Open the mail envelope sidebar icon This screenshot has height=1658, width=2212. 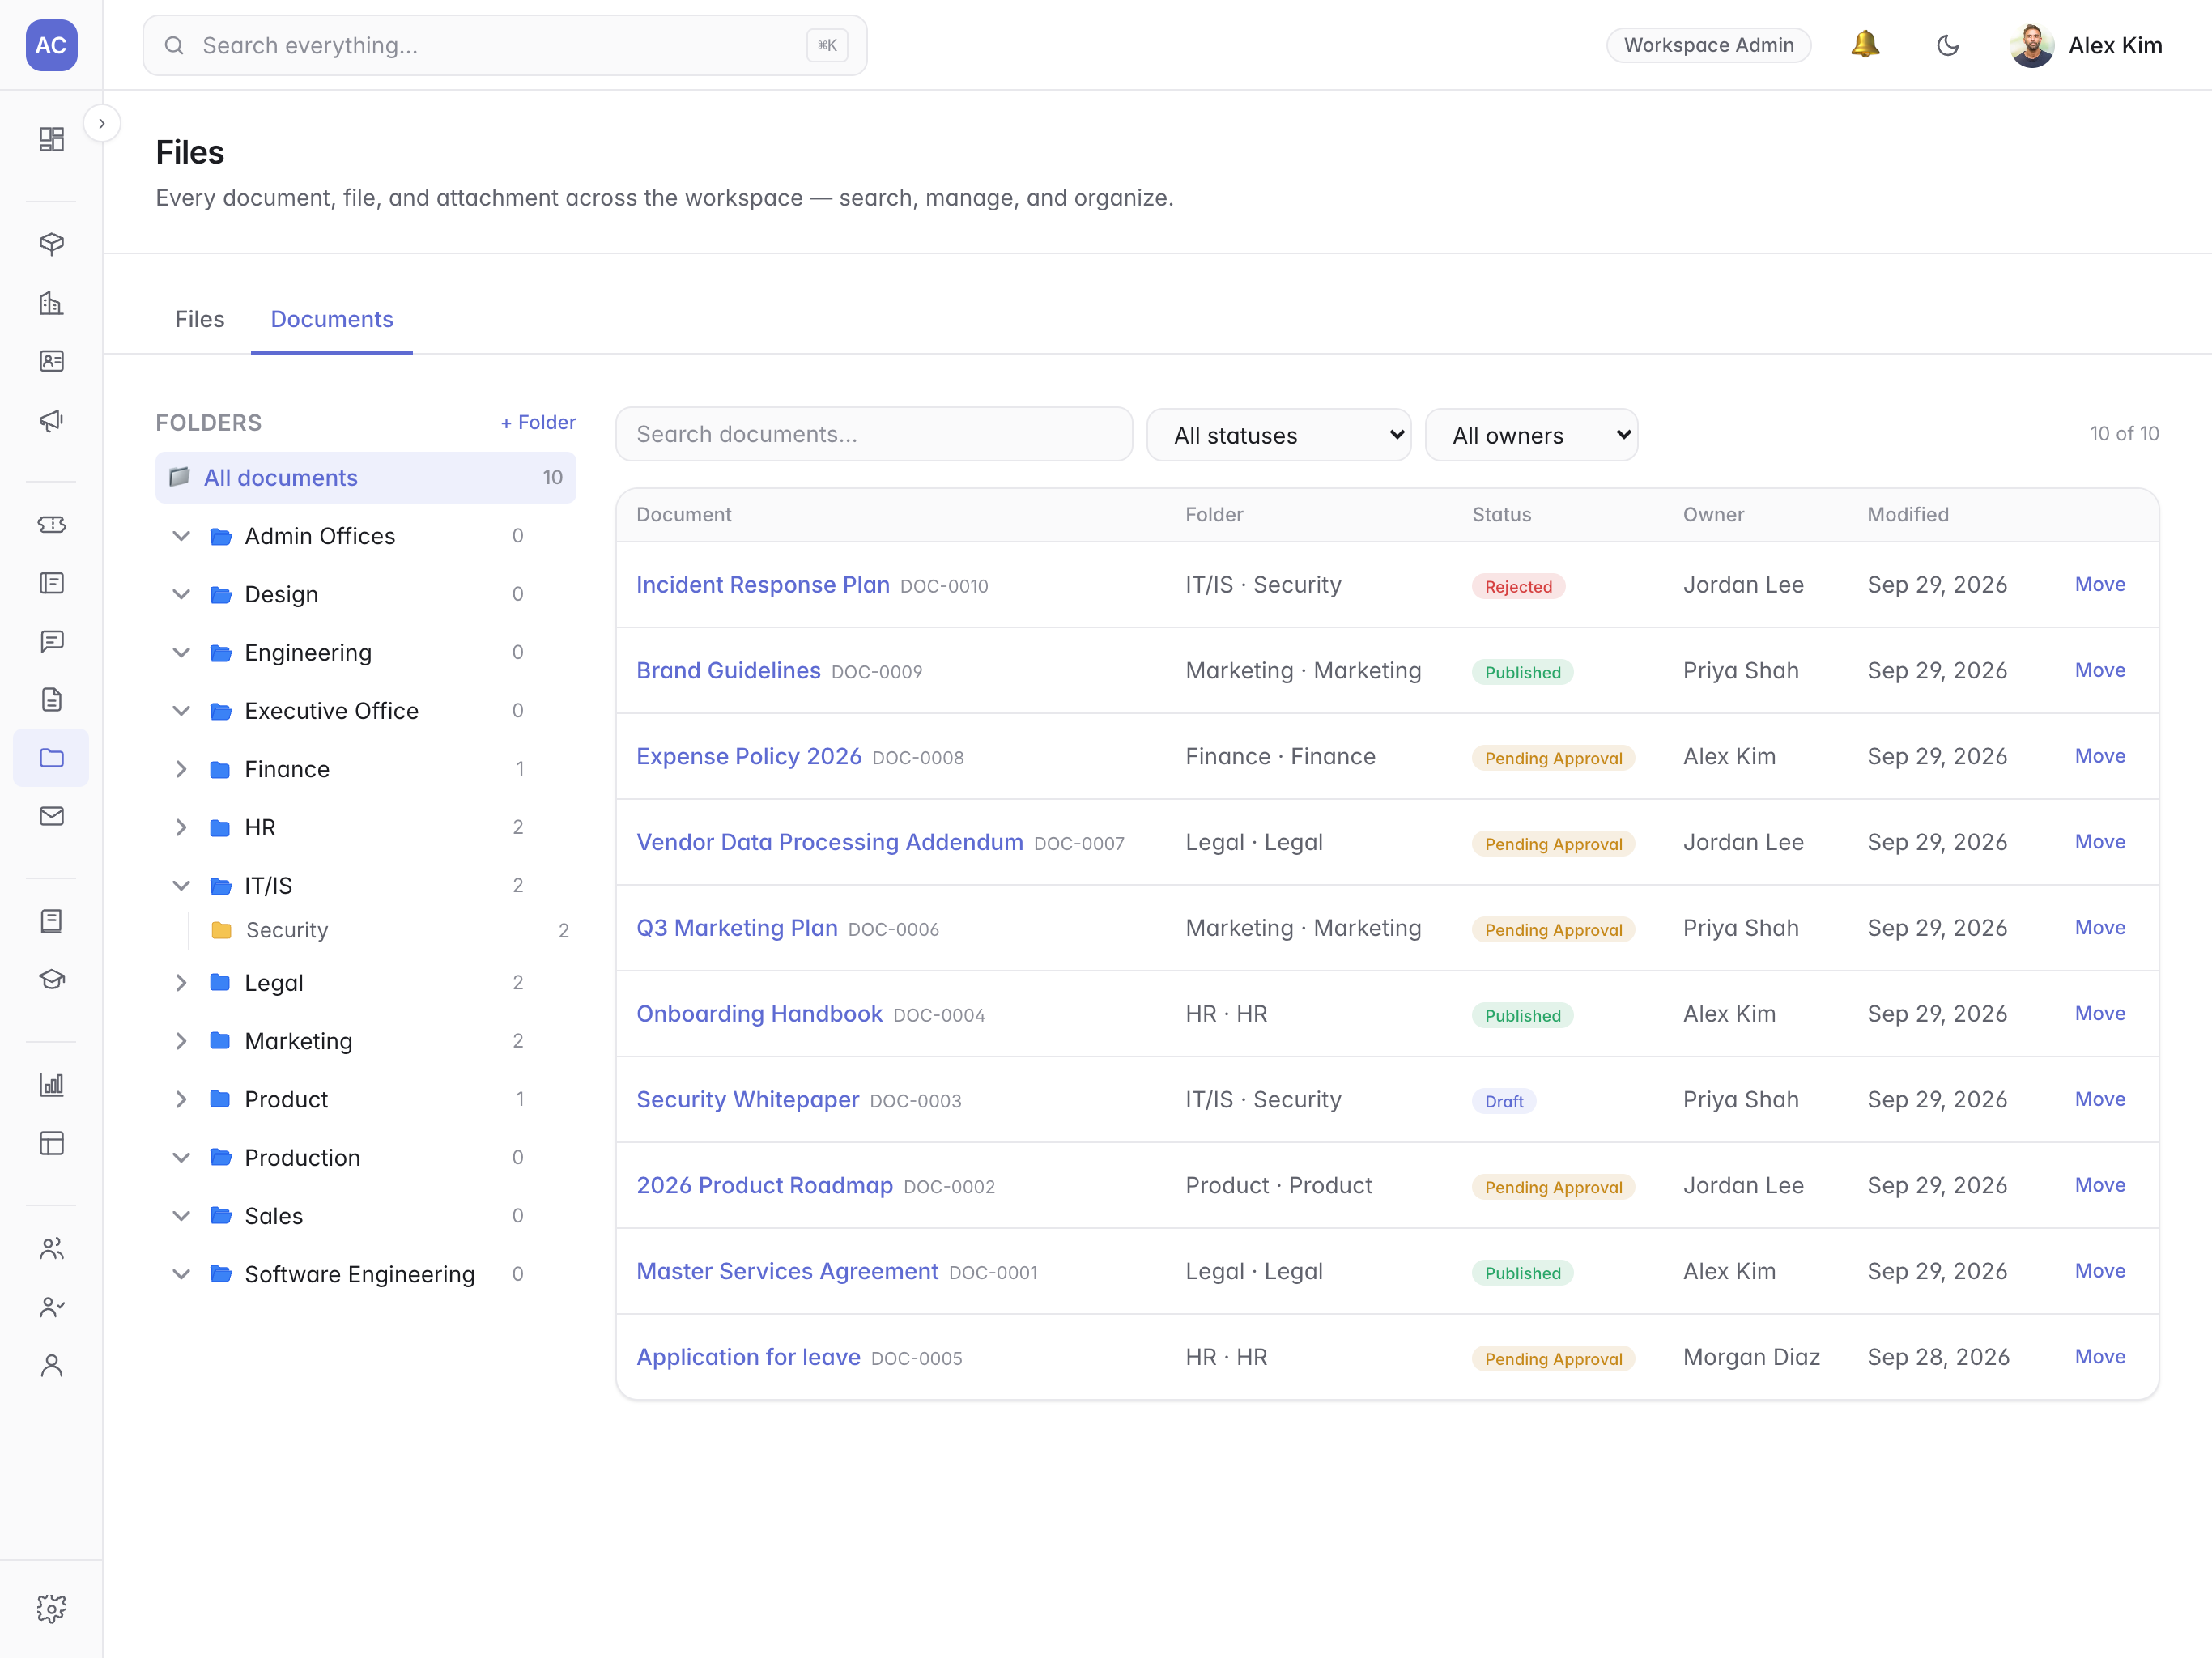click(x=51, y=816)
